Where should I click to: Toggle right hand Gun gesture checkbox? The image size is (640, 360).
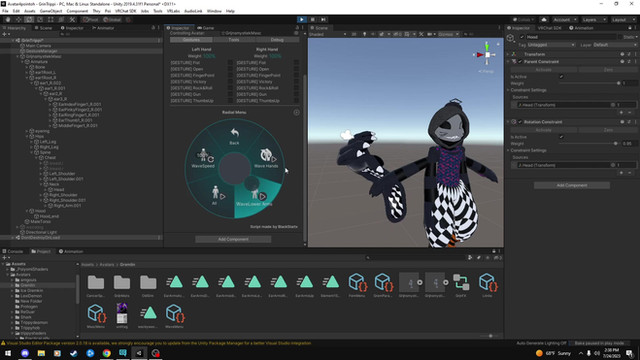[296, 94]
